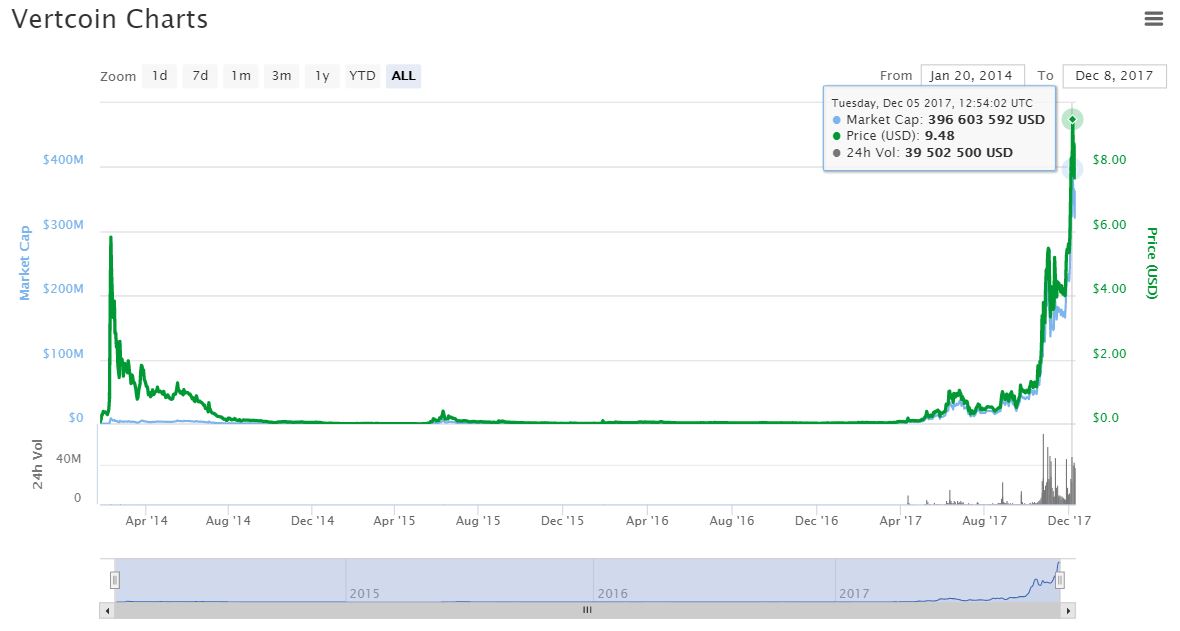1180x631 pixels.
Task: Click the 2015 label in the navigator
Action: pyautogui.click(x=364, y=593)
